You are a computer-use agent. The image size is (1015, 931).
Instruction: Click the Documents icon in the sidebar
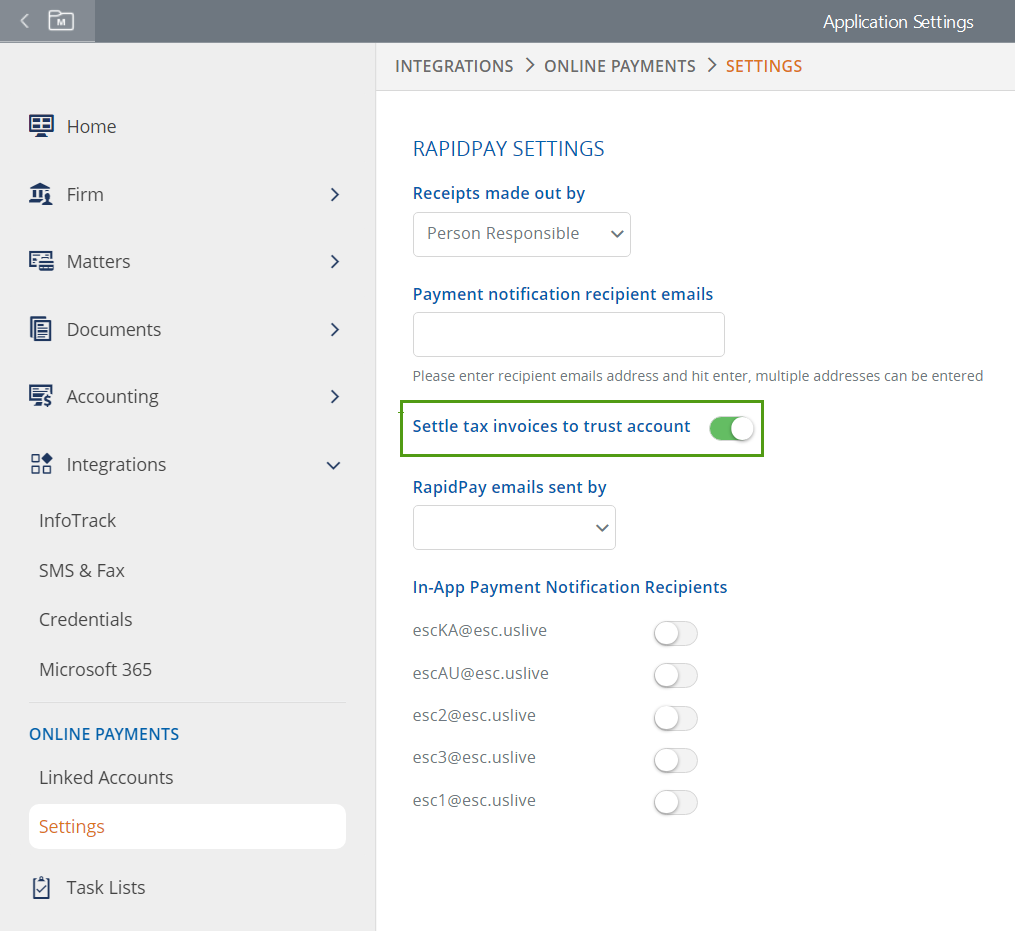41,329
